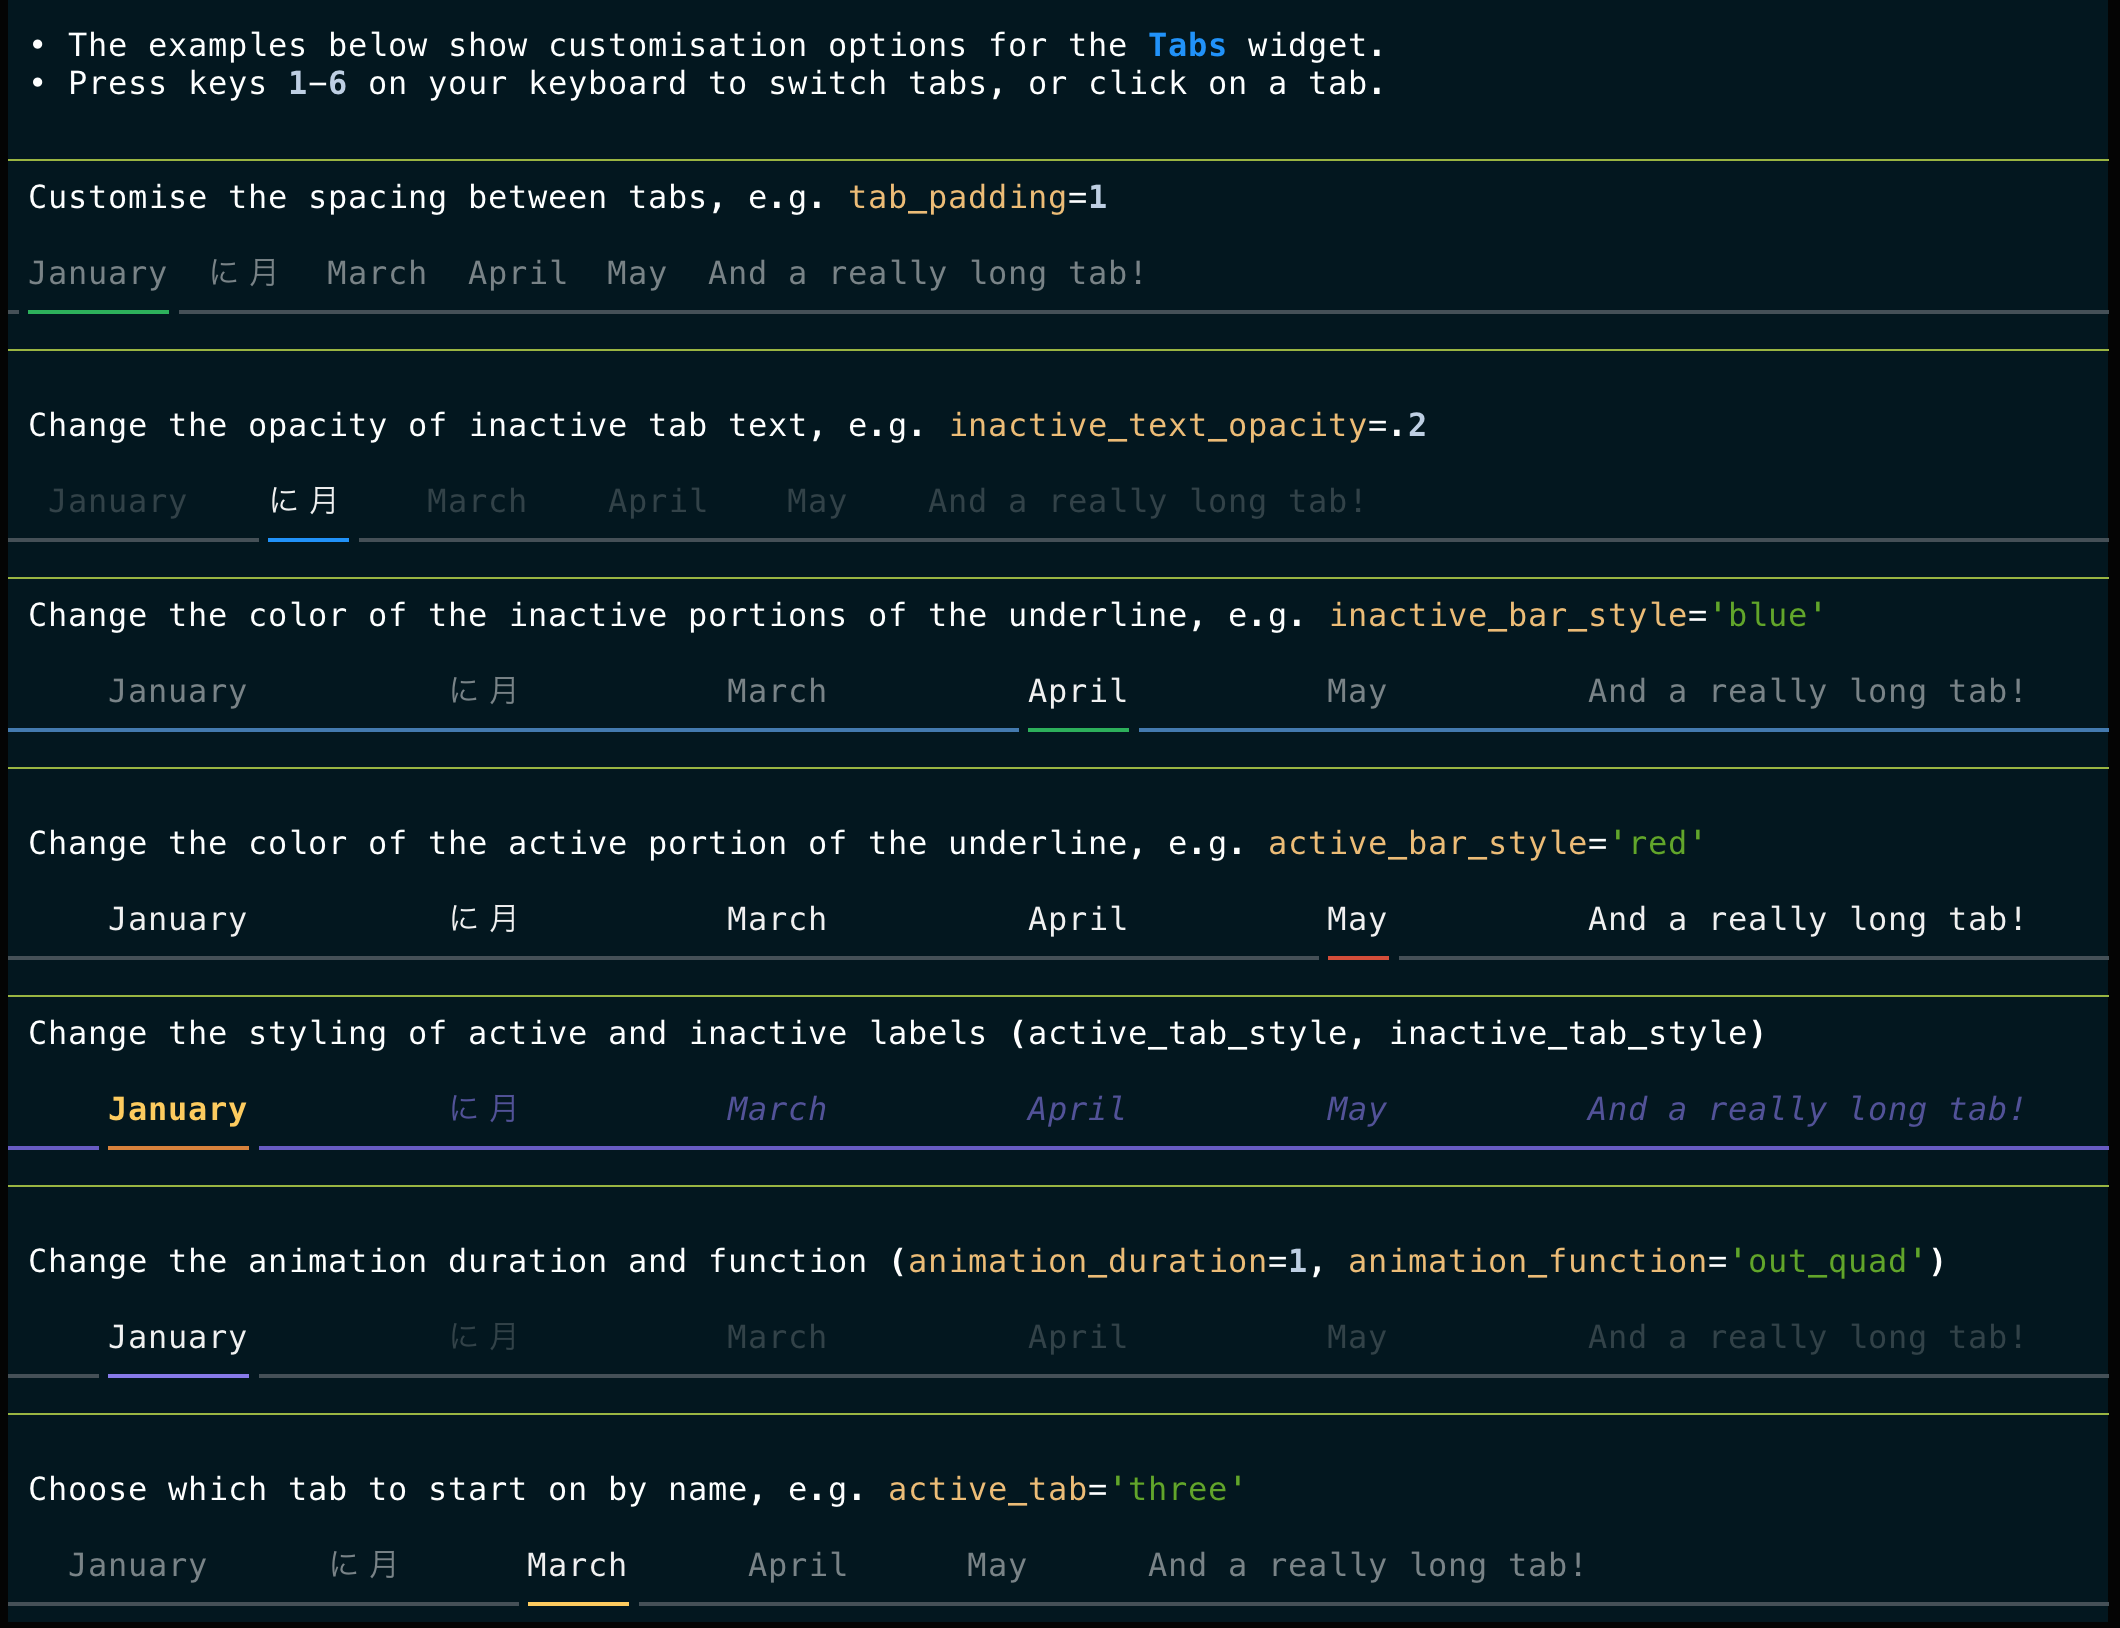The image size is (2120, 1628).
Task: Select March tab in tab_padding example
Action: (376, 273)
